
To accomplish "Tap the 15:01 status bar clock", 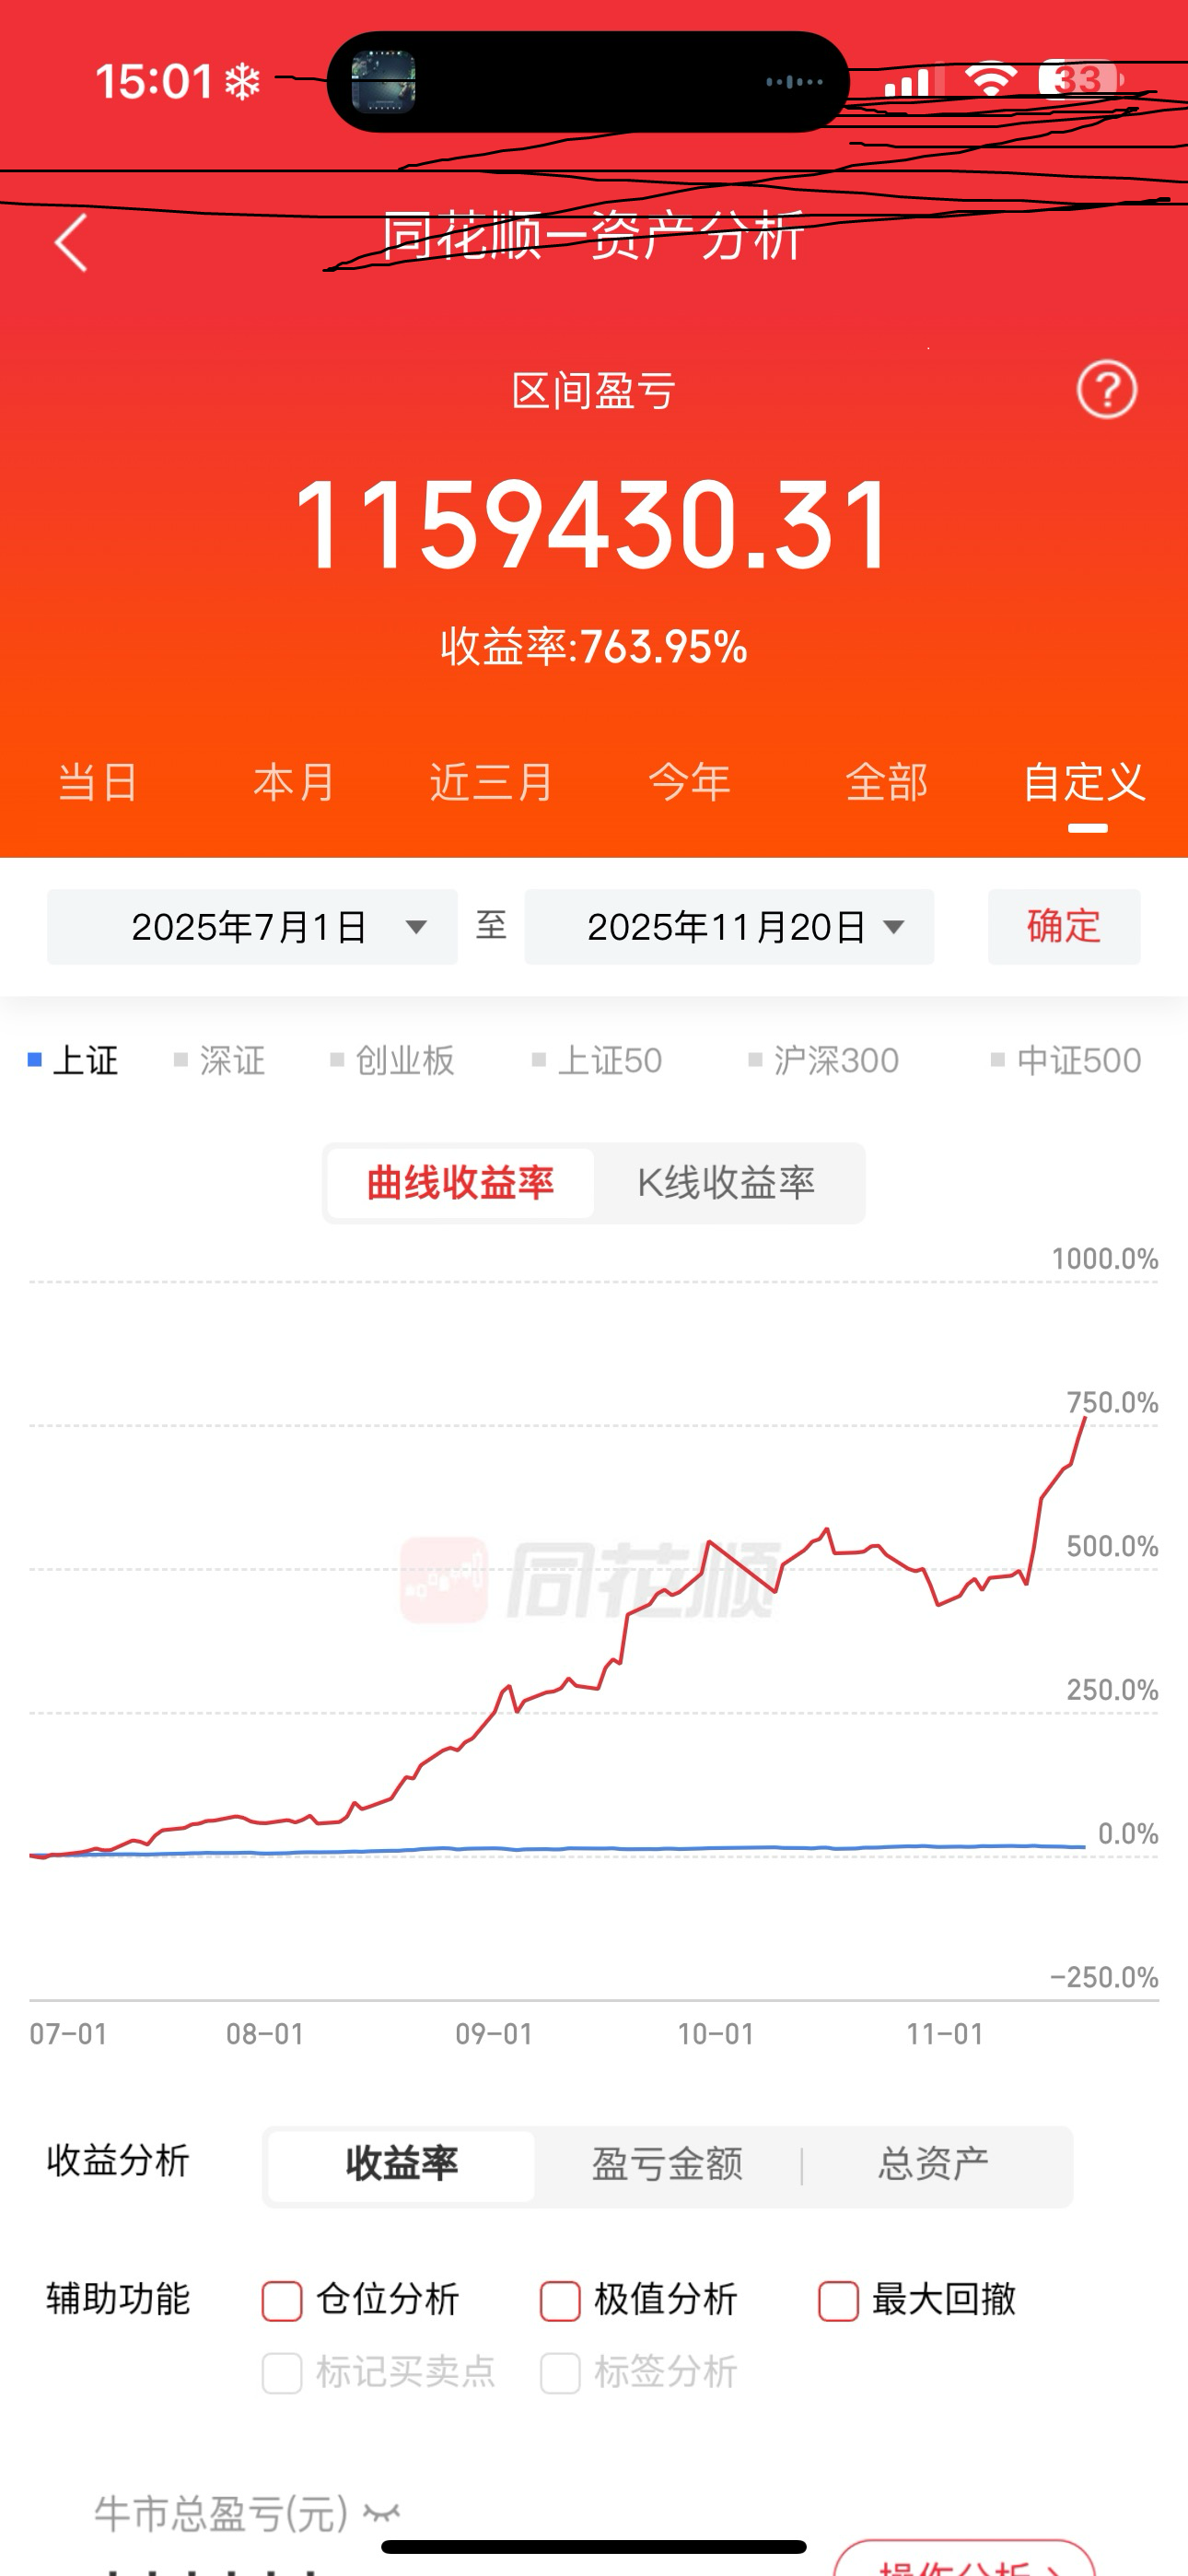I will tap(154, 81).
